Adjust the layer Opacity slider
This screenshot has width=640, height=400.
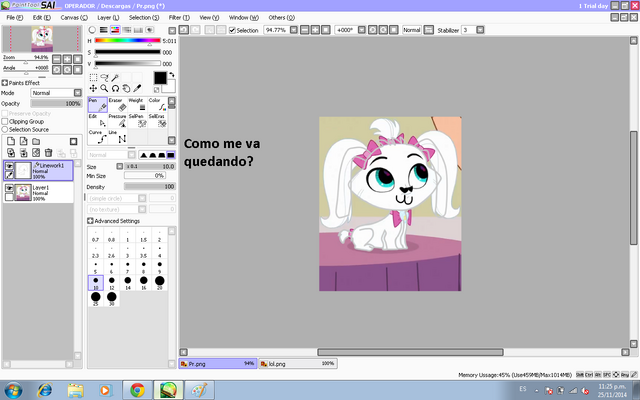point(56,104)
